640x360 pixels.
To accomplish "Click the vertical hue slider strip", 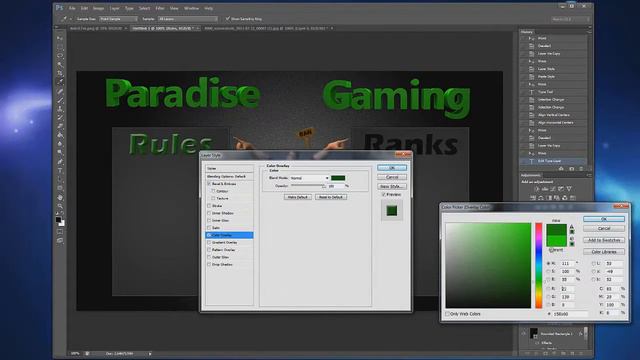I will [x=539, y=265].
